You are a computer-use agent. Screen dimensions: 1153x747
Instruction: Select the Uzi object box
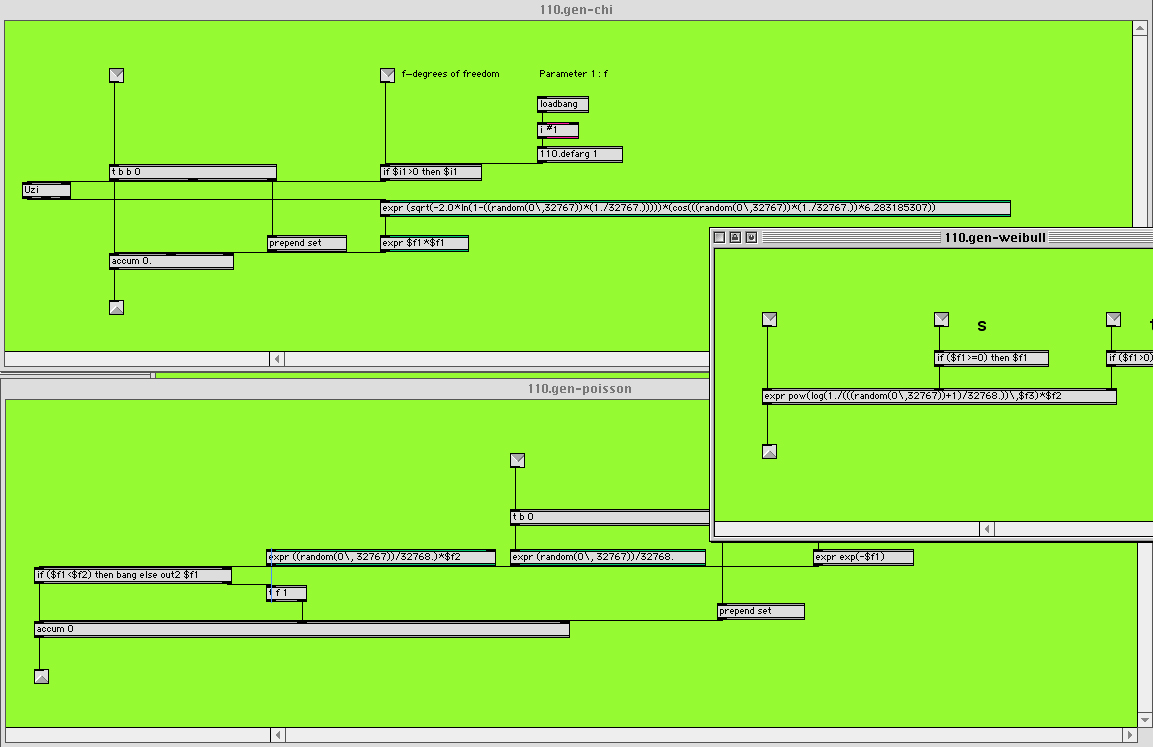pos(47,190)
